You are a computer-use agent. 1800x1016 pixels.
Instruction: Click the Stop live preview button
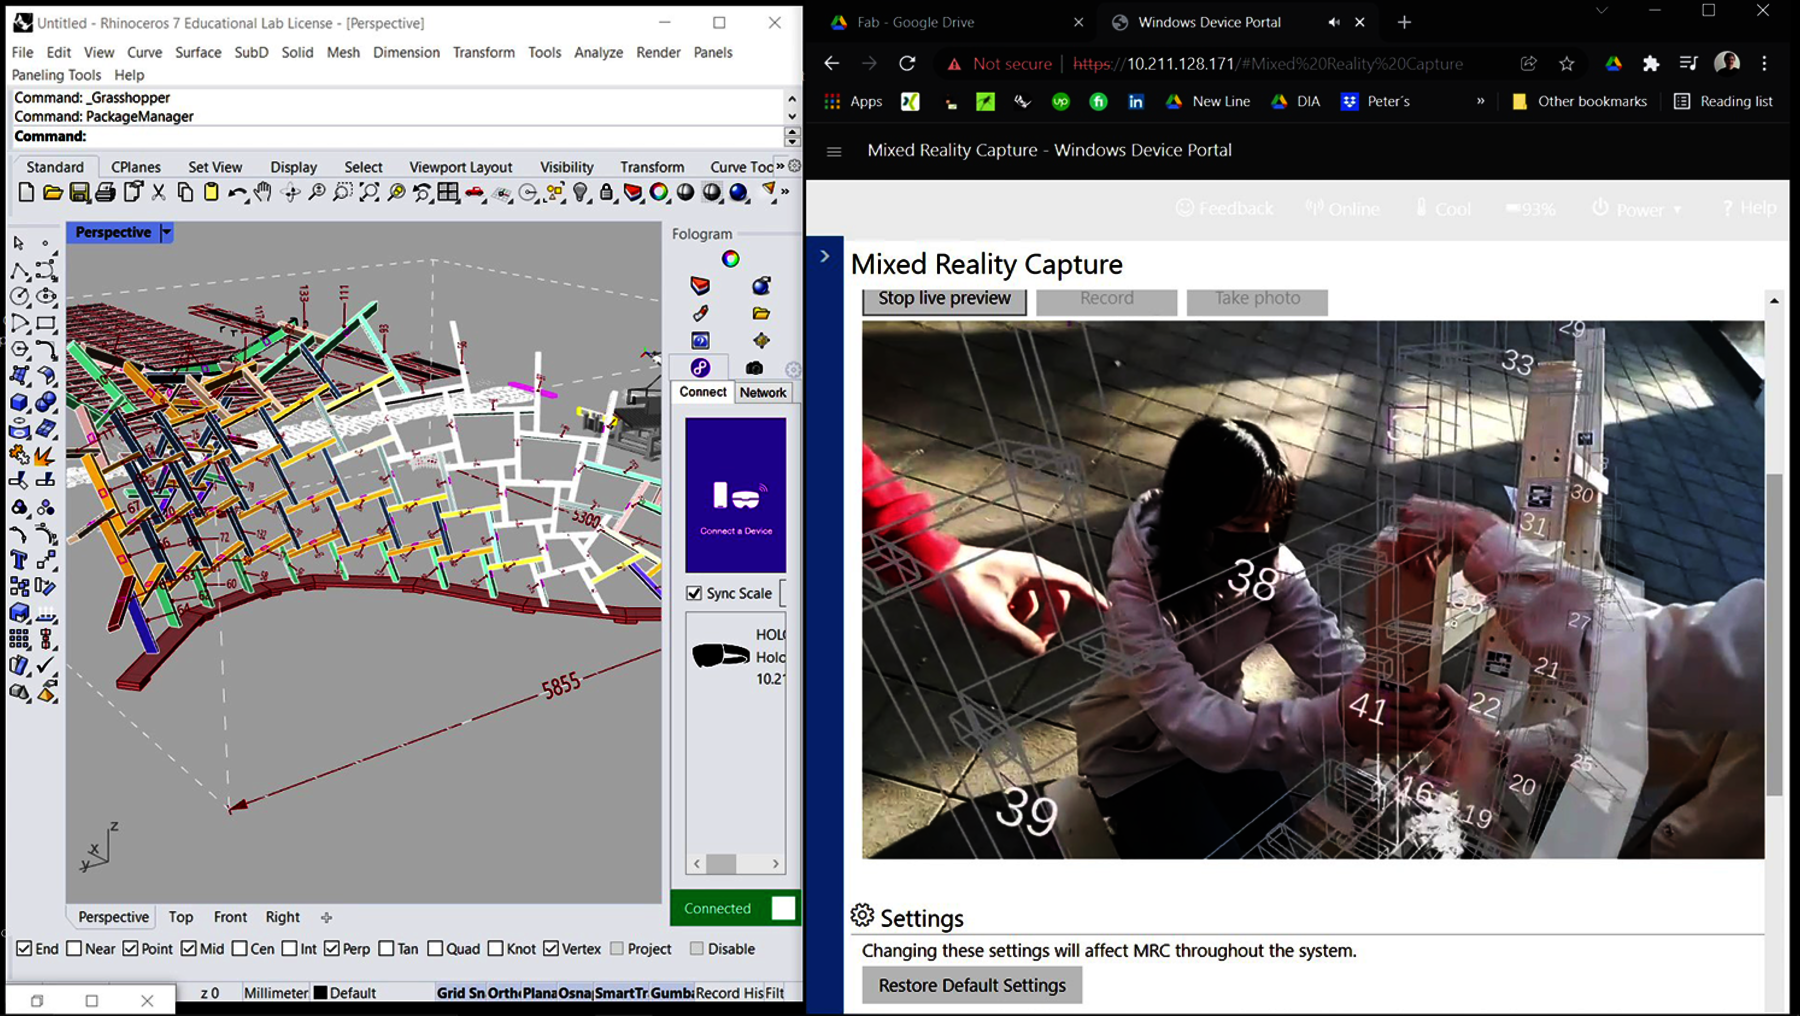click(x=944, y=299)
